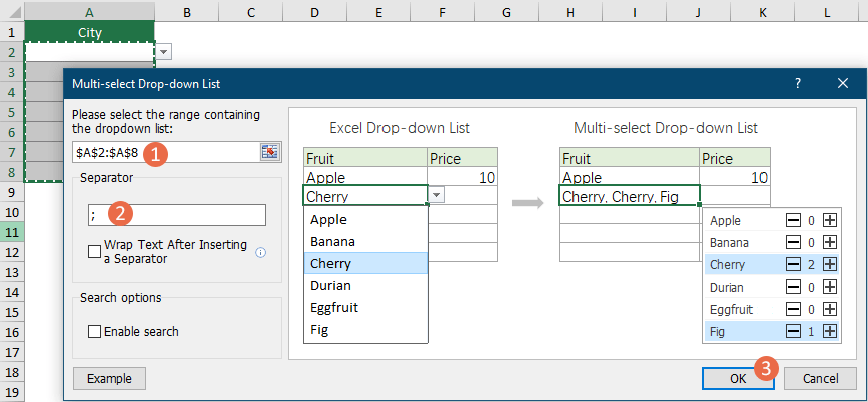The image size is (868, 402).
Task: Click Fig row label in multi-select list
Action: [717, 332]
